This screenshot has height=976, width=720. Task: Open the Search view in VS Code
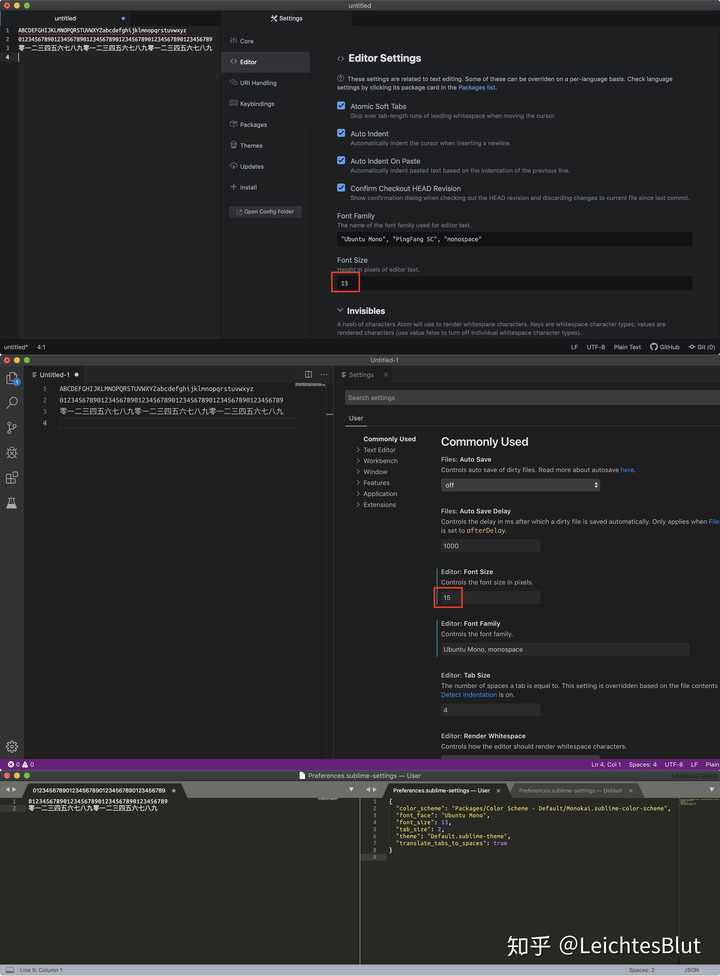(x=12, y=402)
